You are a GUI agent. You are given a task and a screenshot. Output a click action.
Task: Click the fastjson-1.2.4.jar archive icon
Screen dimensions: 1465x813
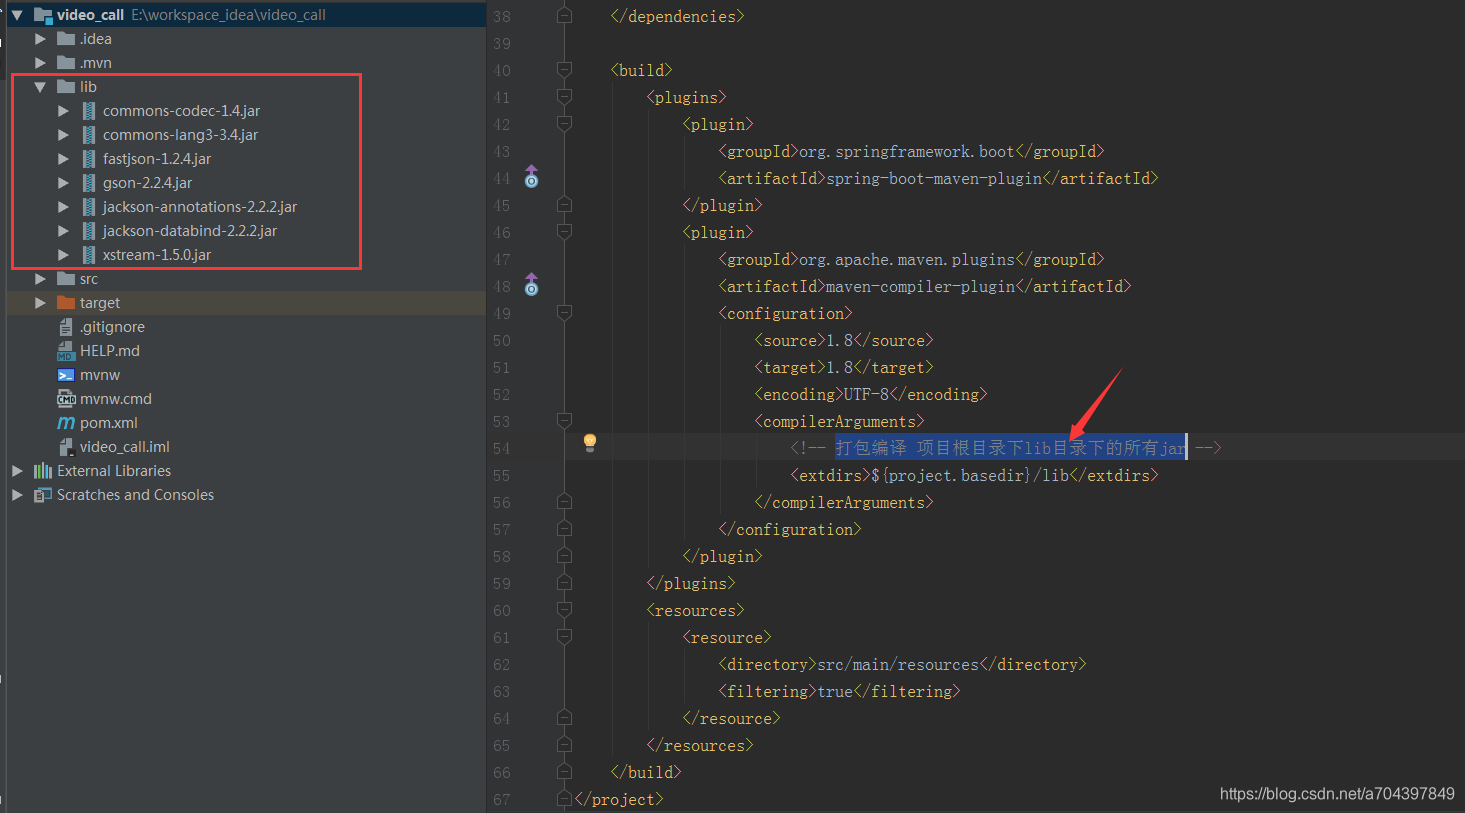(89, 159)
